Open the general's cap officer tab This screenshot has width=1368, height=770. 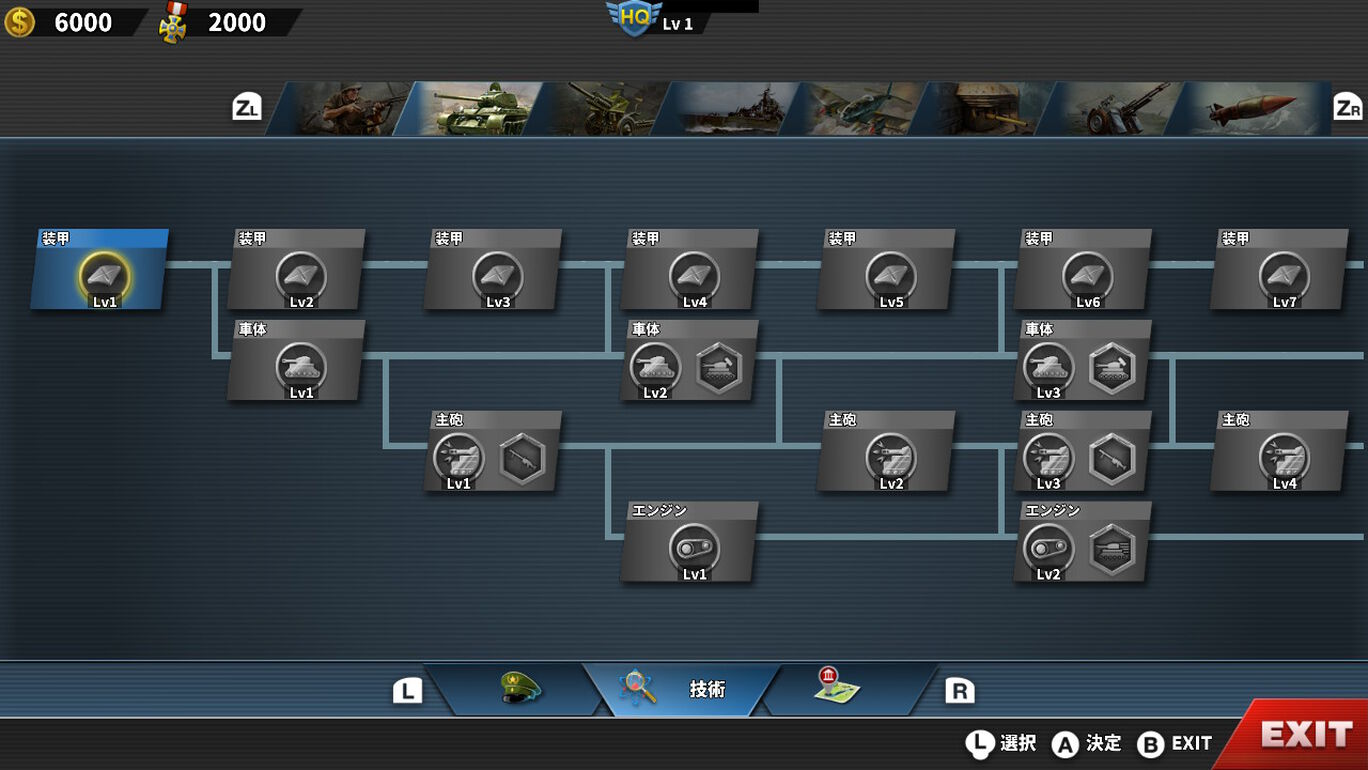coord(518,689)
